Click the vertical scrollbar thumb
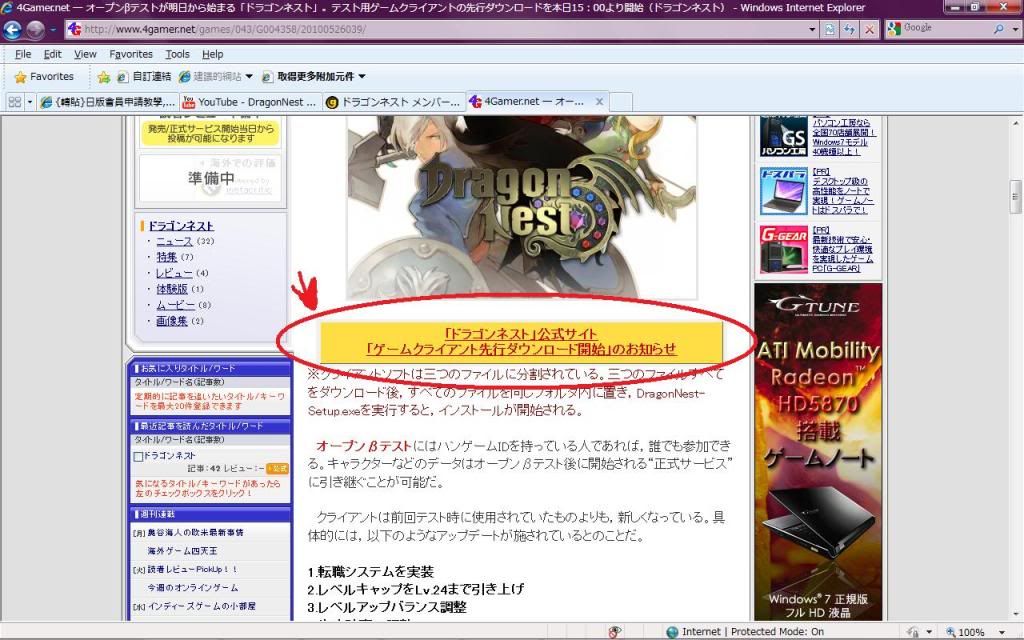This screenshot has height=640, width=1024. 1016,195
